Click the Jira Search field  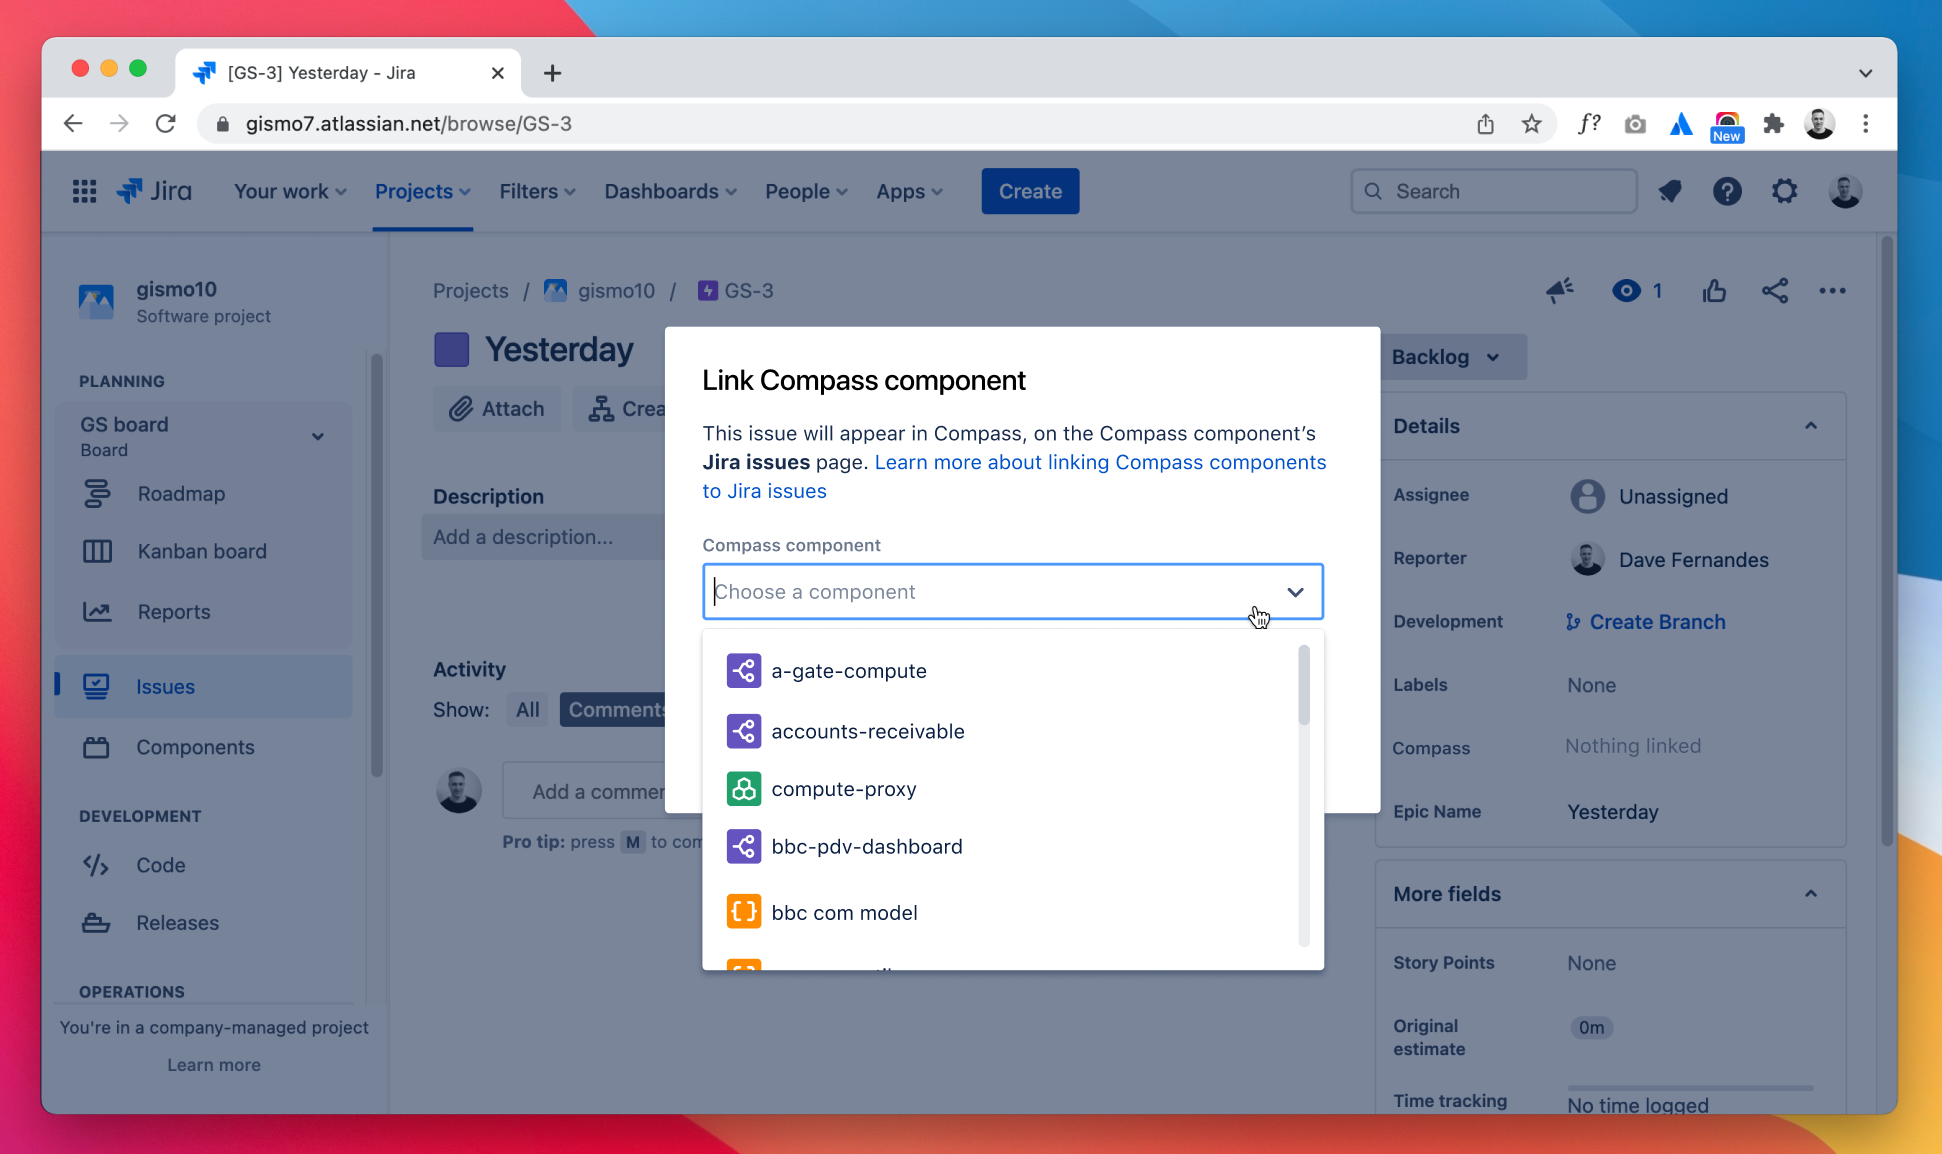1494,191
